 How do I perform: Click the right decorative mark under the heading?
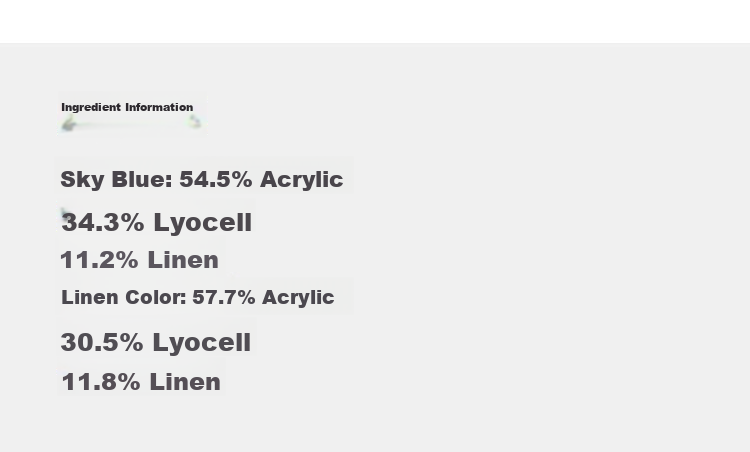[194, 121]
